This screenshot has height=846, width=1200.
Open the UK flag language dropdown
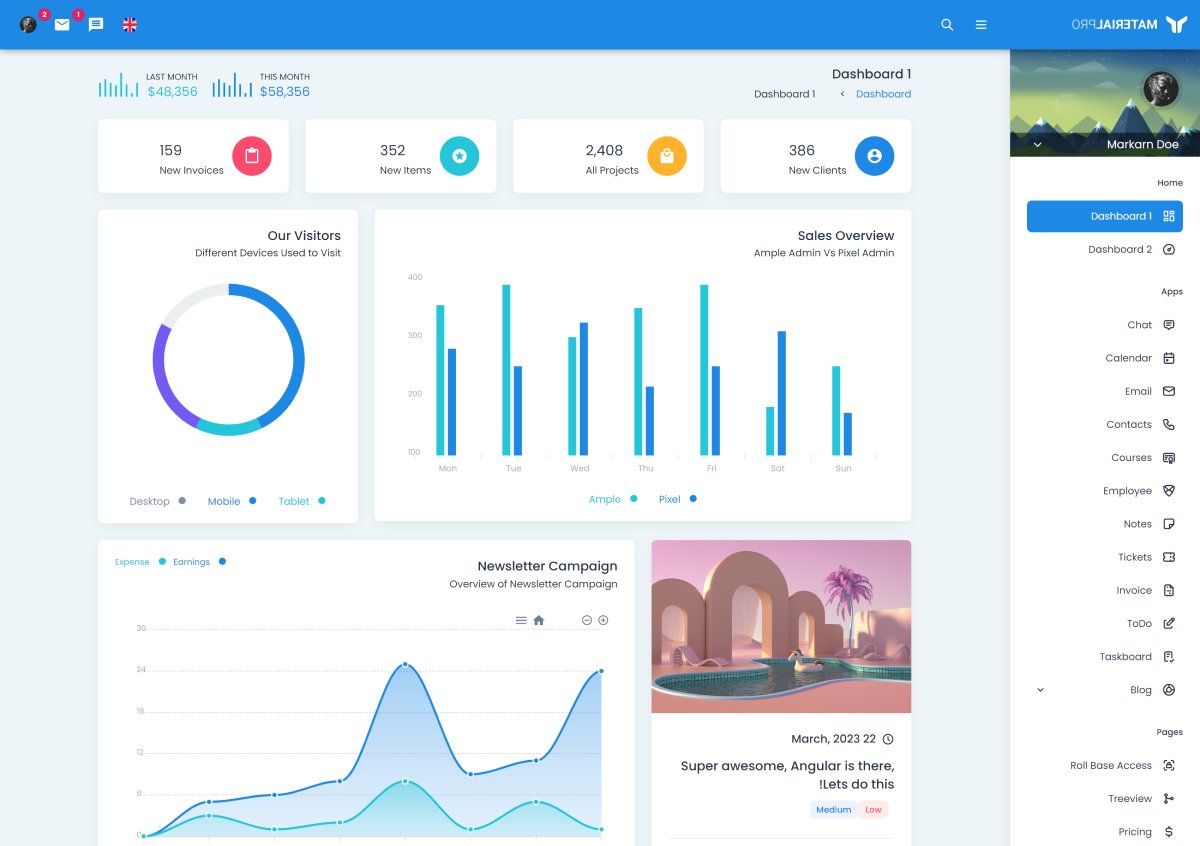click(130, 25)
